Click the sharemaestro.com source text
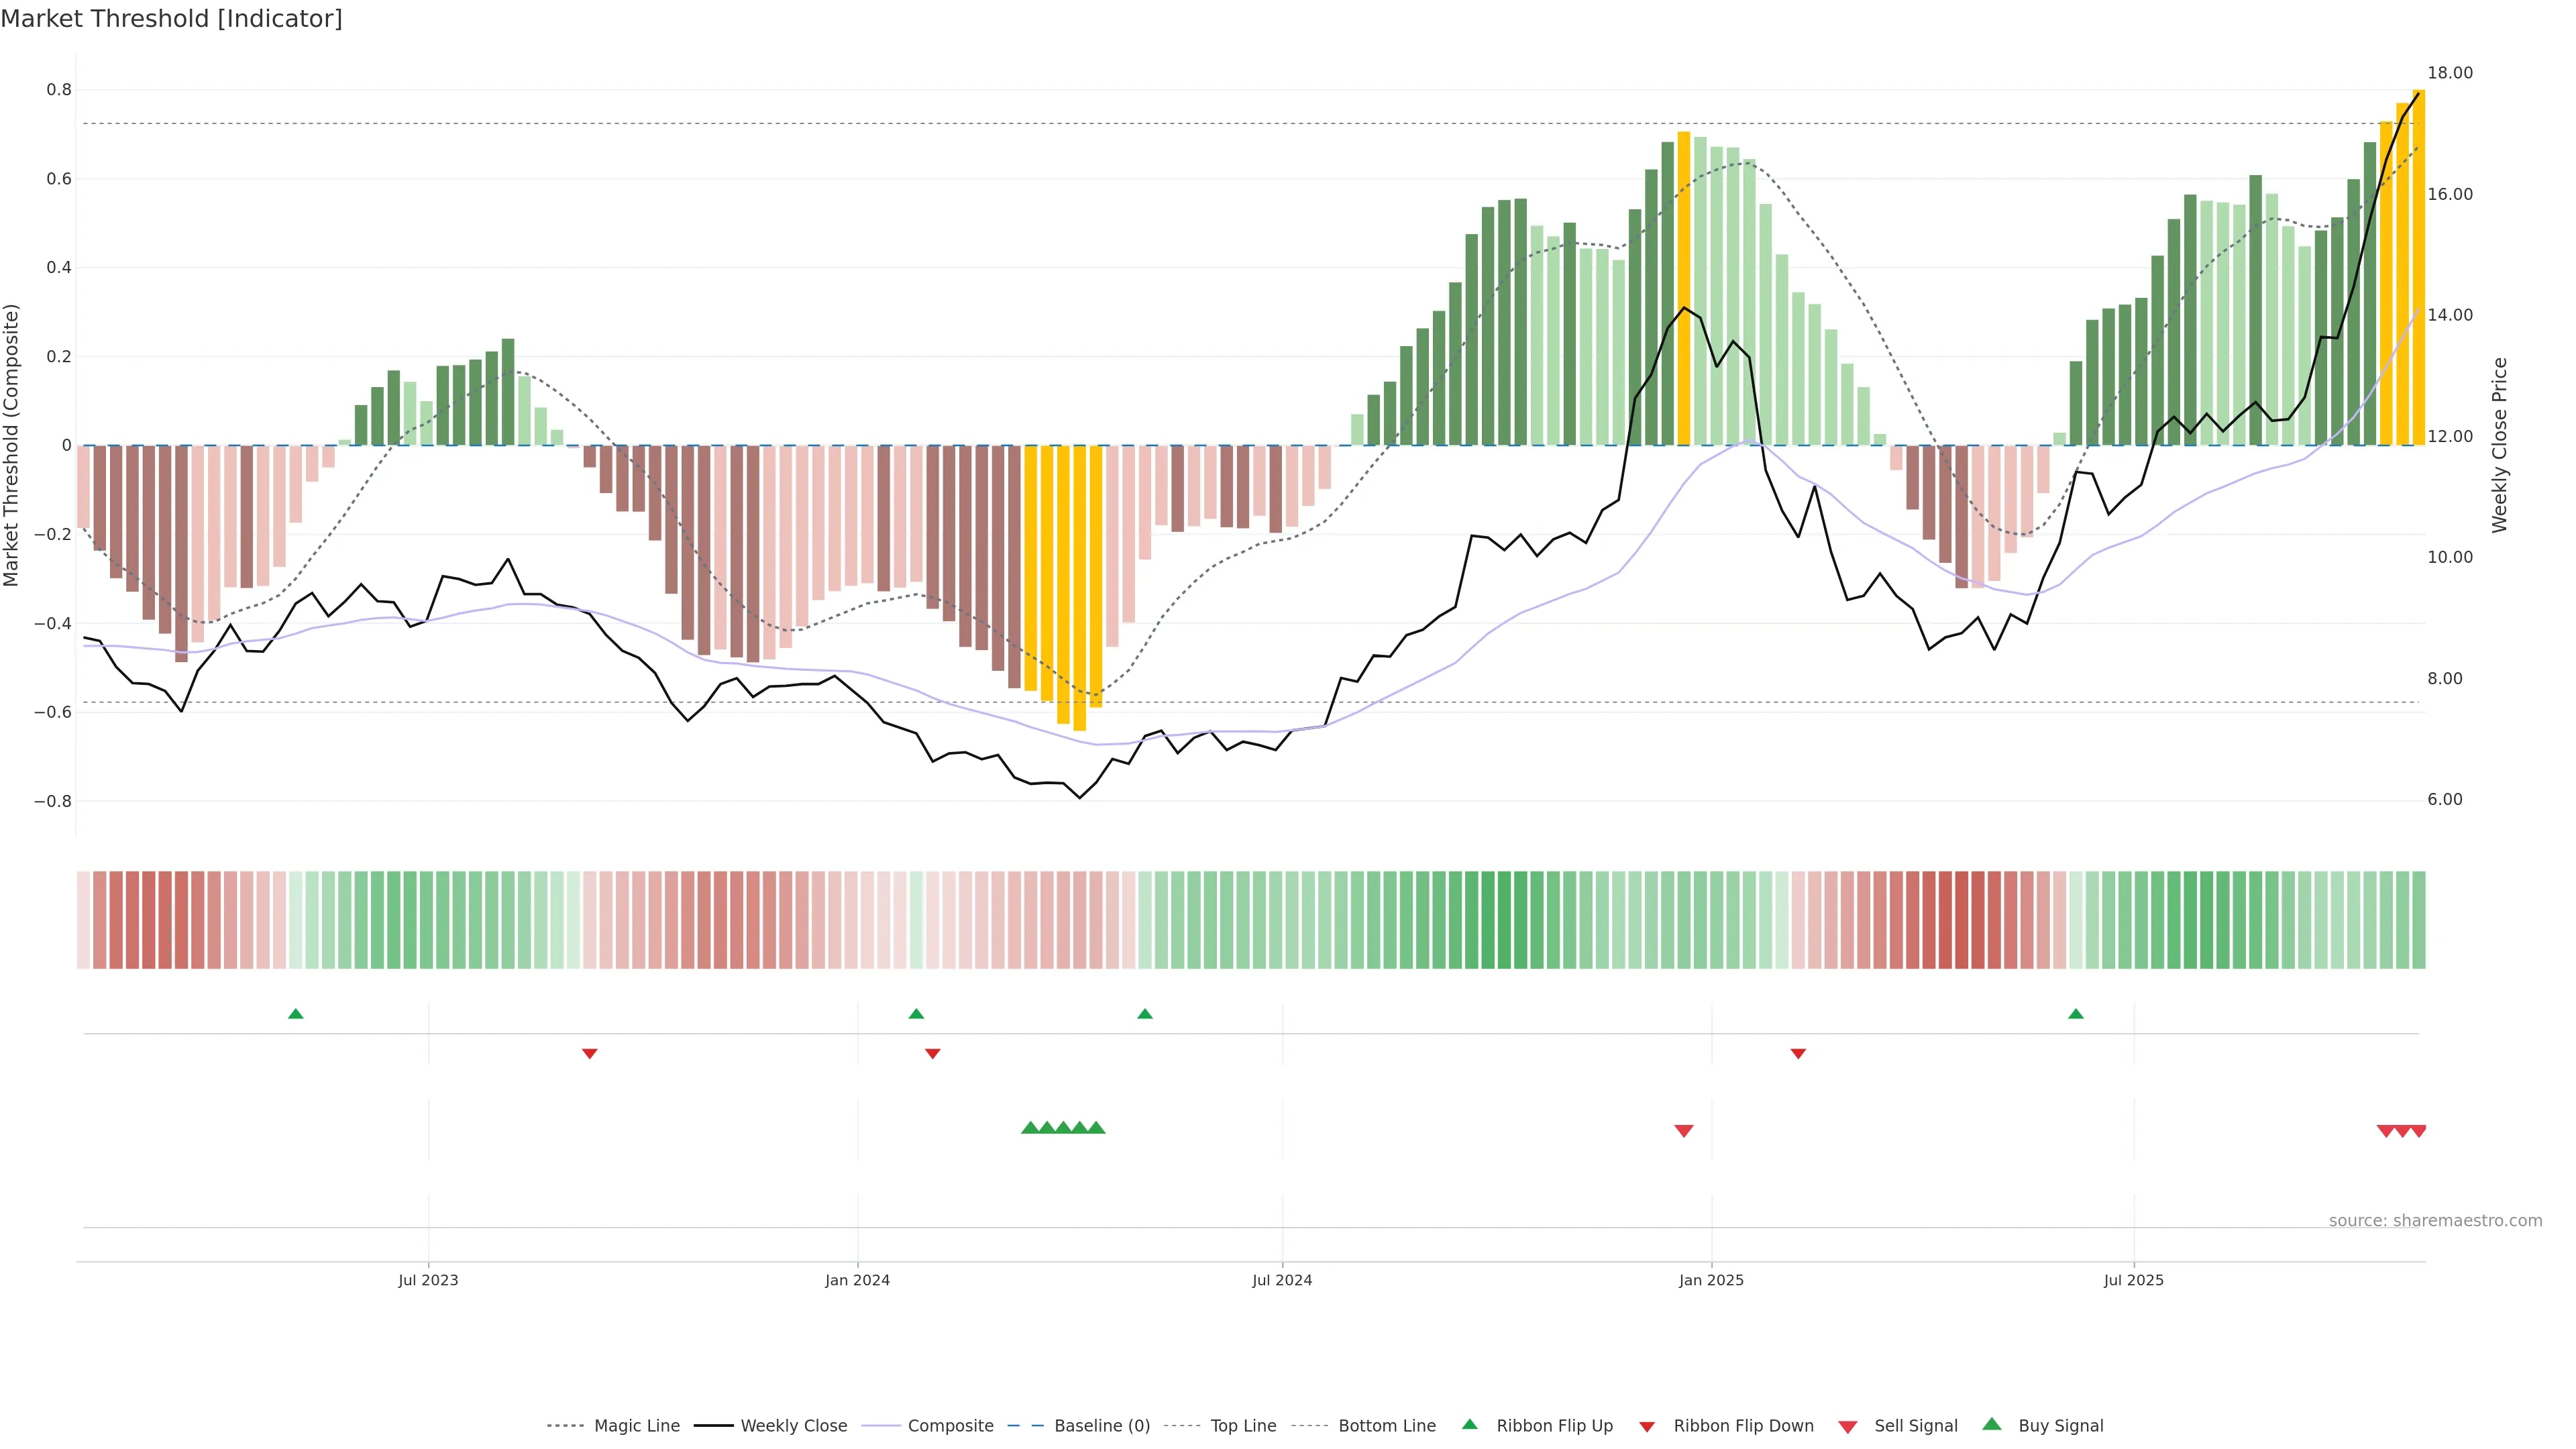The width and height of the screenshot is (2576, 1449). pos(2435,1220)
